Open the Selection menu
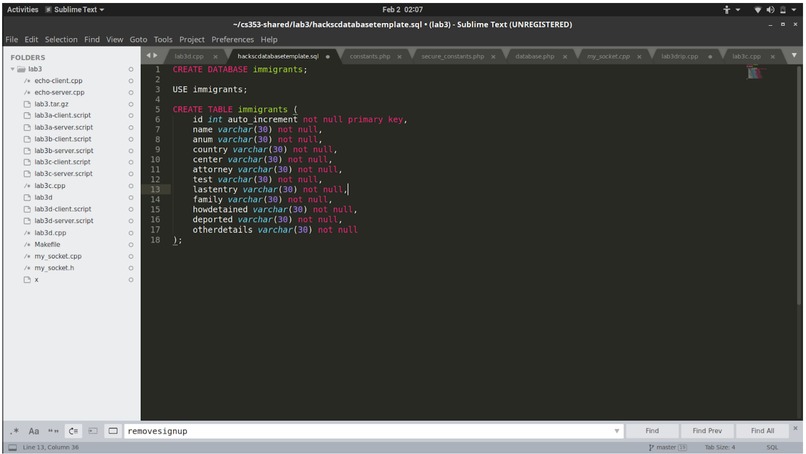This screenshot has width=806, height=454. pos(61,40)
